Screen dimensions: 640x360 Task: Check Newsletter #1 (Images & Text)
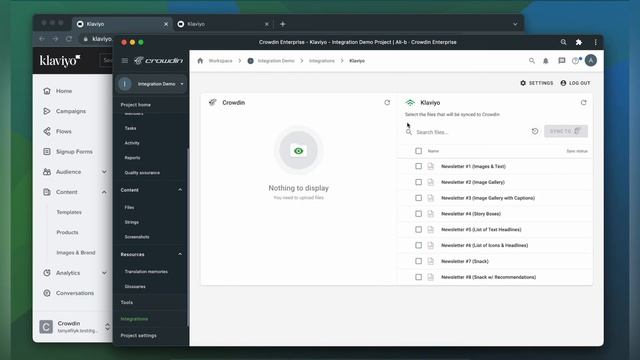pos(418,166)
